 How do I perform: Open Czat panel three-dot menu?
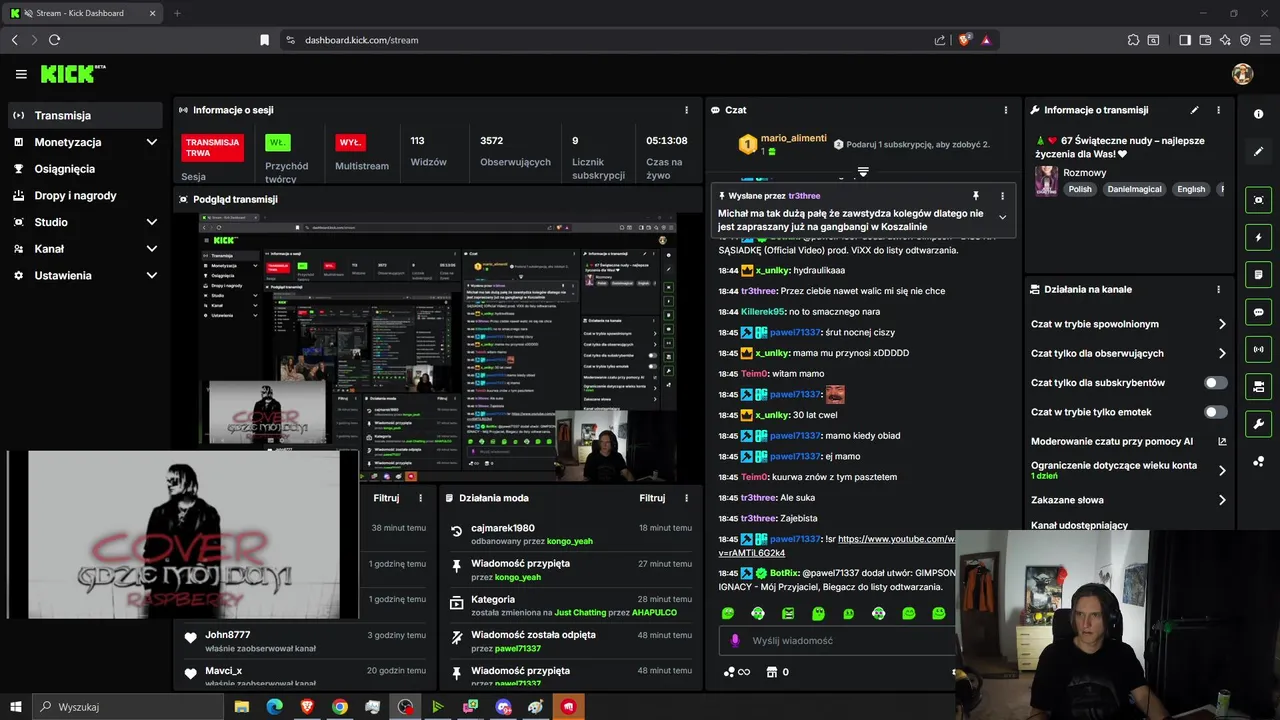pos(1005,110)
